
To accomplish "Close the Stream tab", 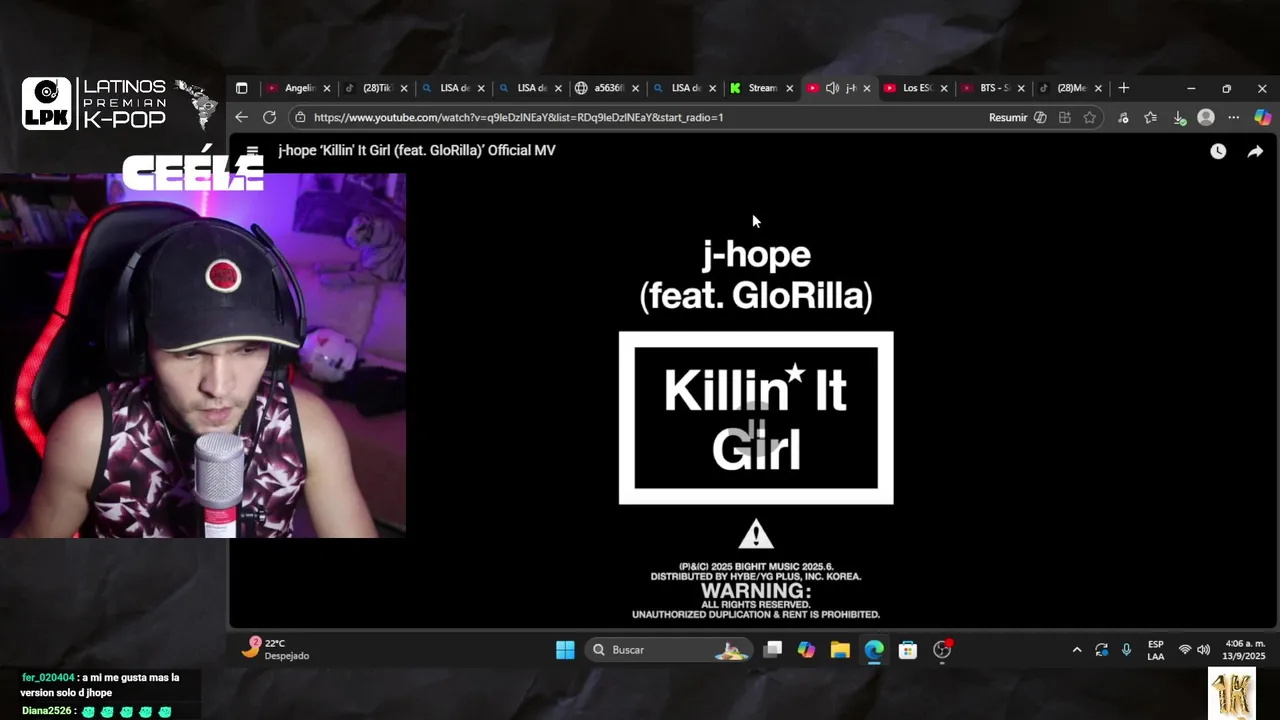I will pyautogui.click(x=789, y=88).
